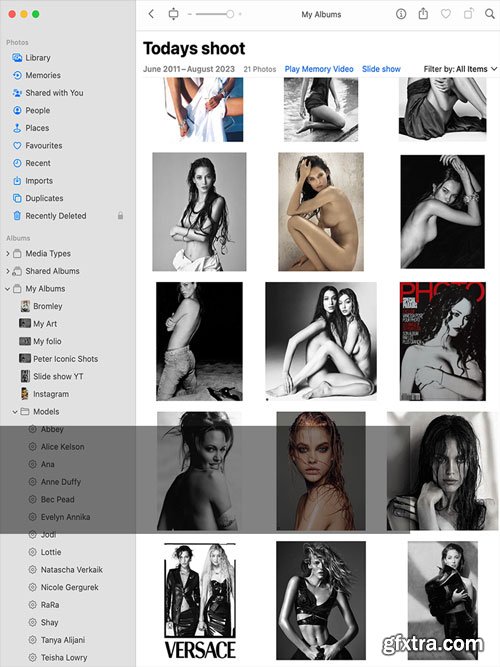Image resolution: width=500 pixels, height=667 pixels.
Task: Open the Peter Iconic Shots album
Action: tap(66, 359)
